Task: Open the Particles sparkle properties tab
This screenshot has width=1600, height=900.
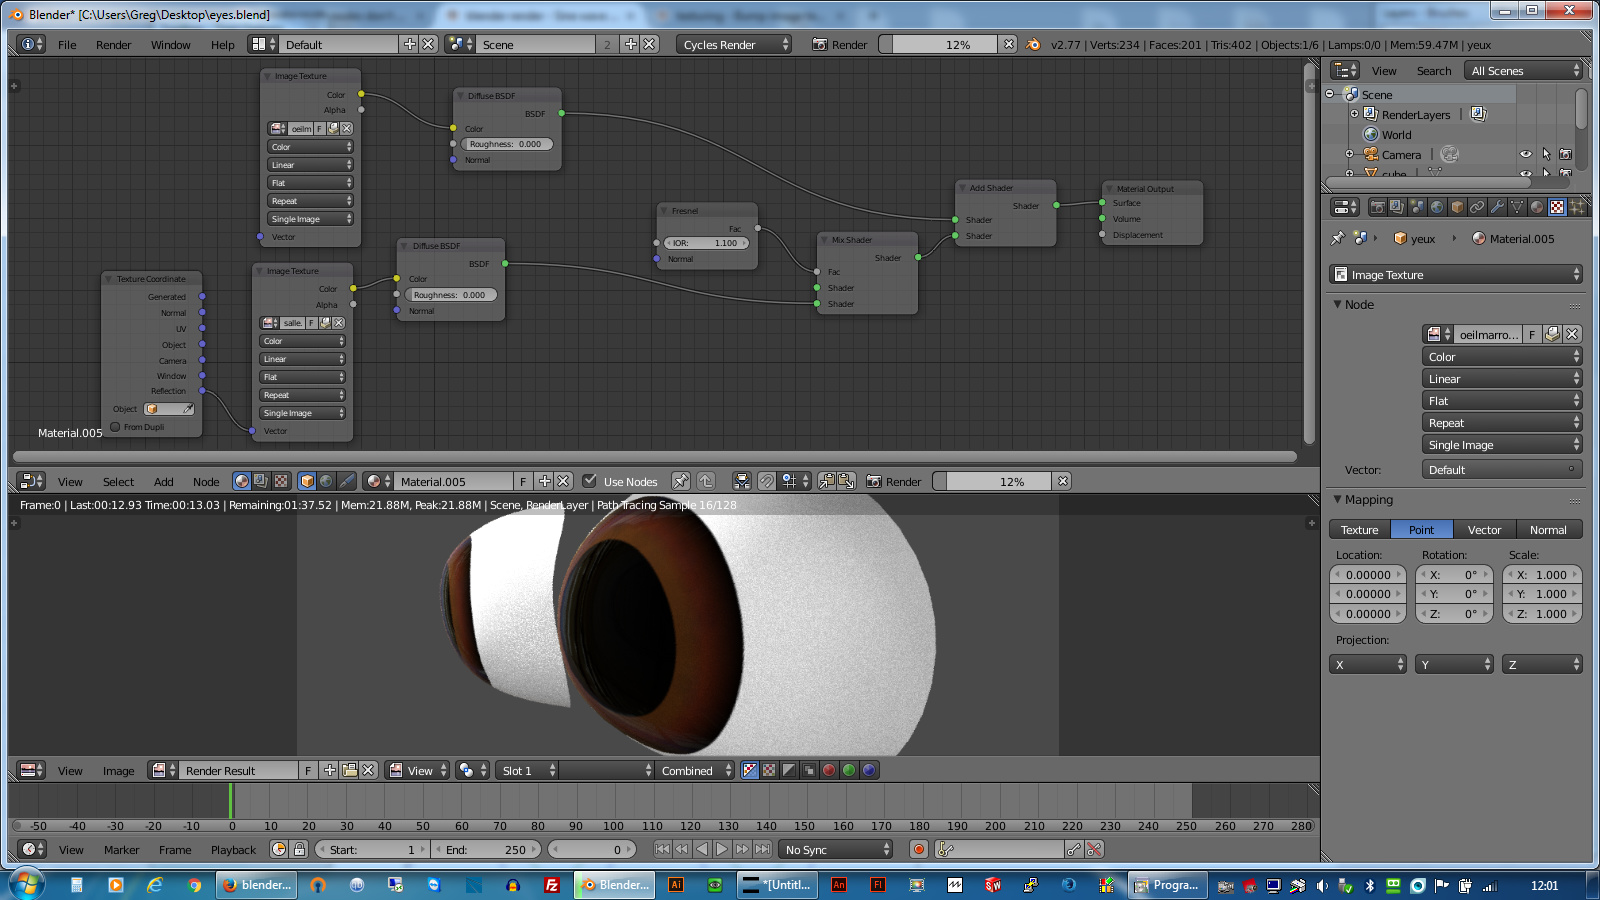Action: pos(1577,207)
